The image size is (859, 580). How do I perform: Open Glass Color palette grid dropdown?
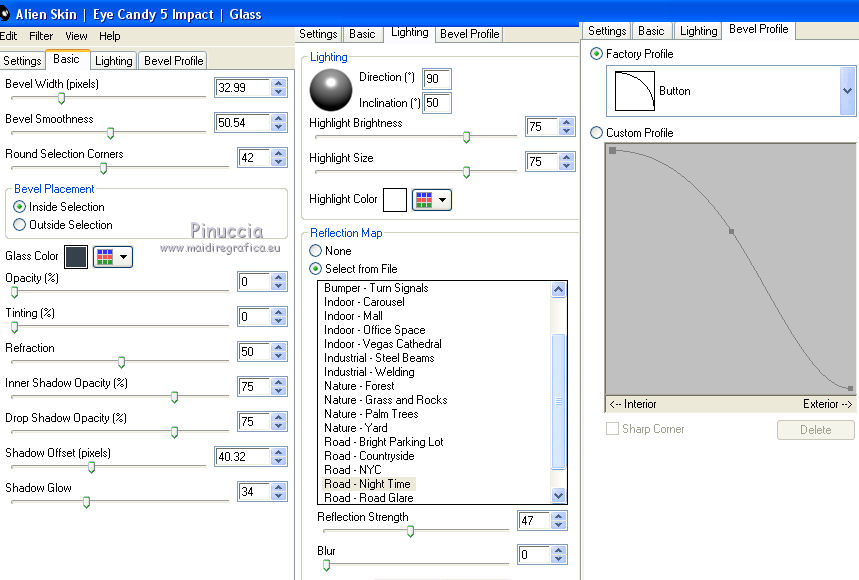(x=113, y=257)
